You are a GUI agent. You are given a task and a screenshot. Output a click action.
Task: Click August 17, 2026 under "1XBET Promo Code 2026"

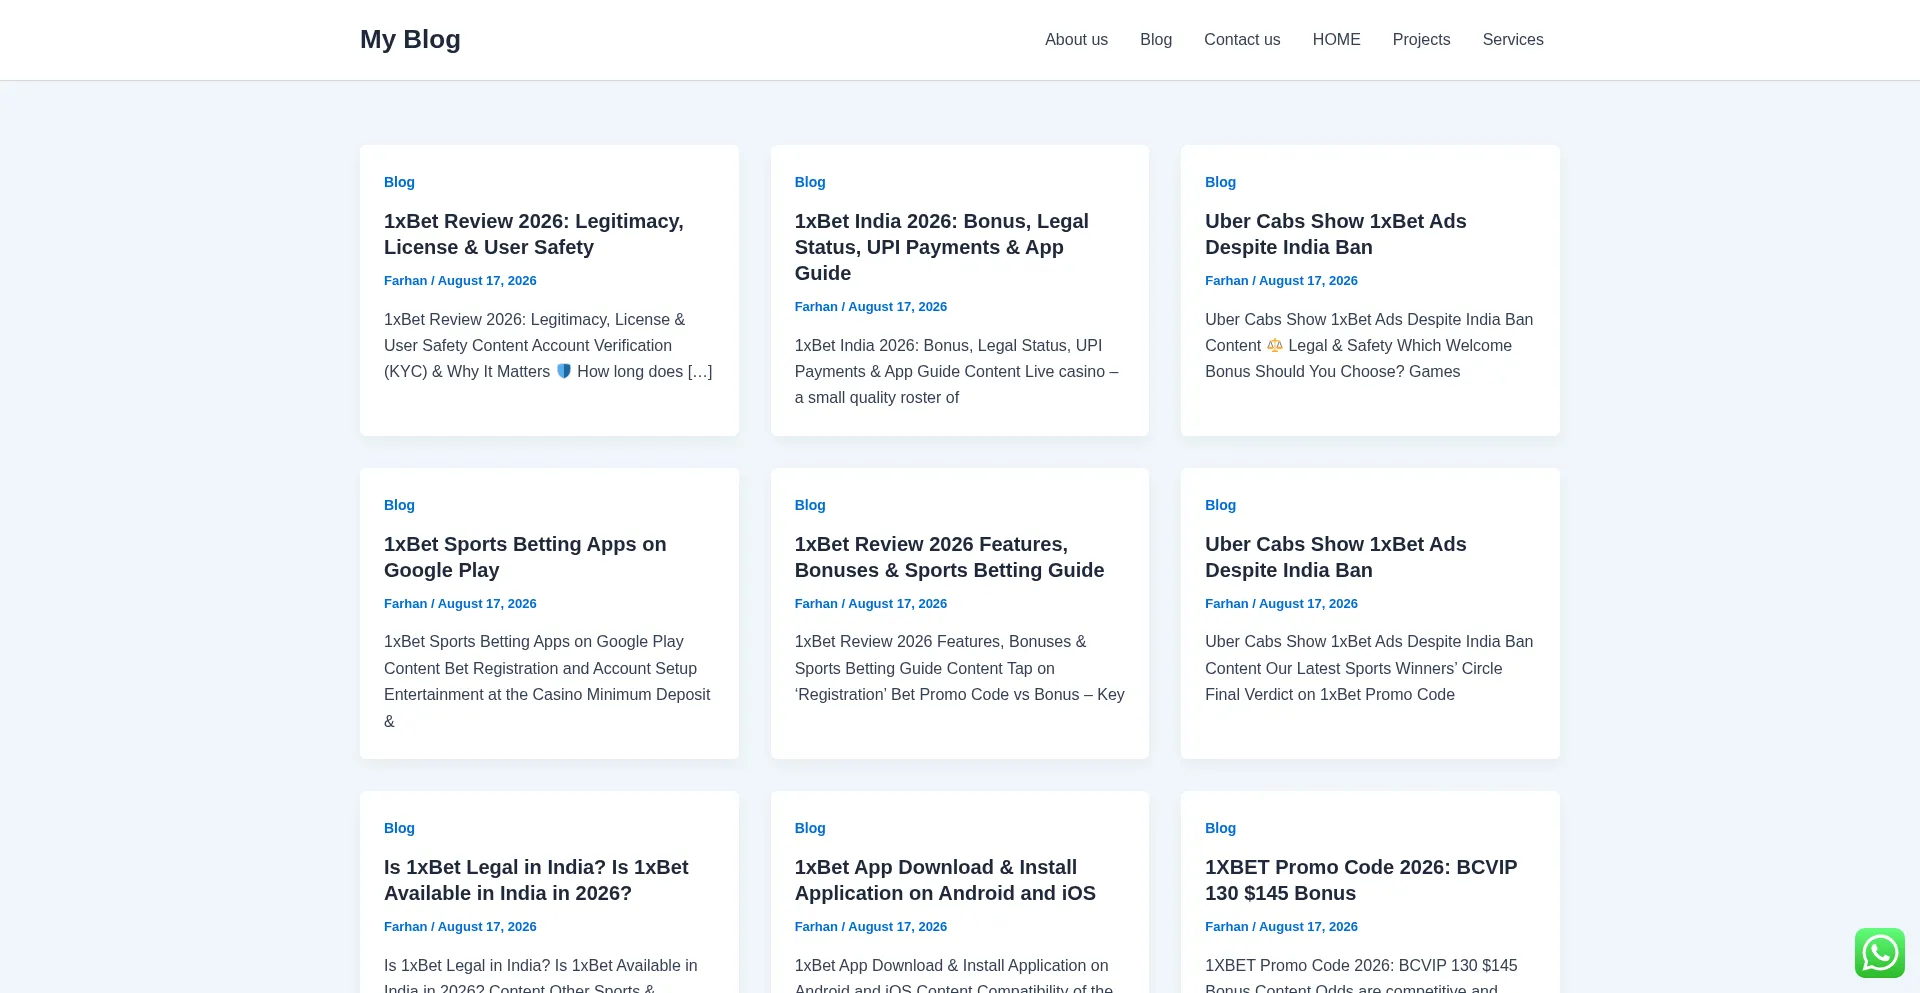coord(1308,927)
